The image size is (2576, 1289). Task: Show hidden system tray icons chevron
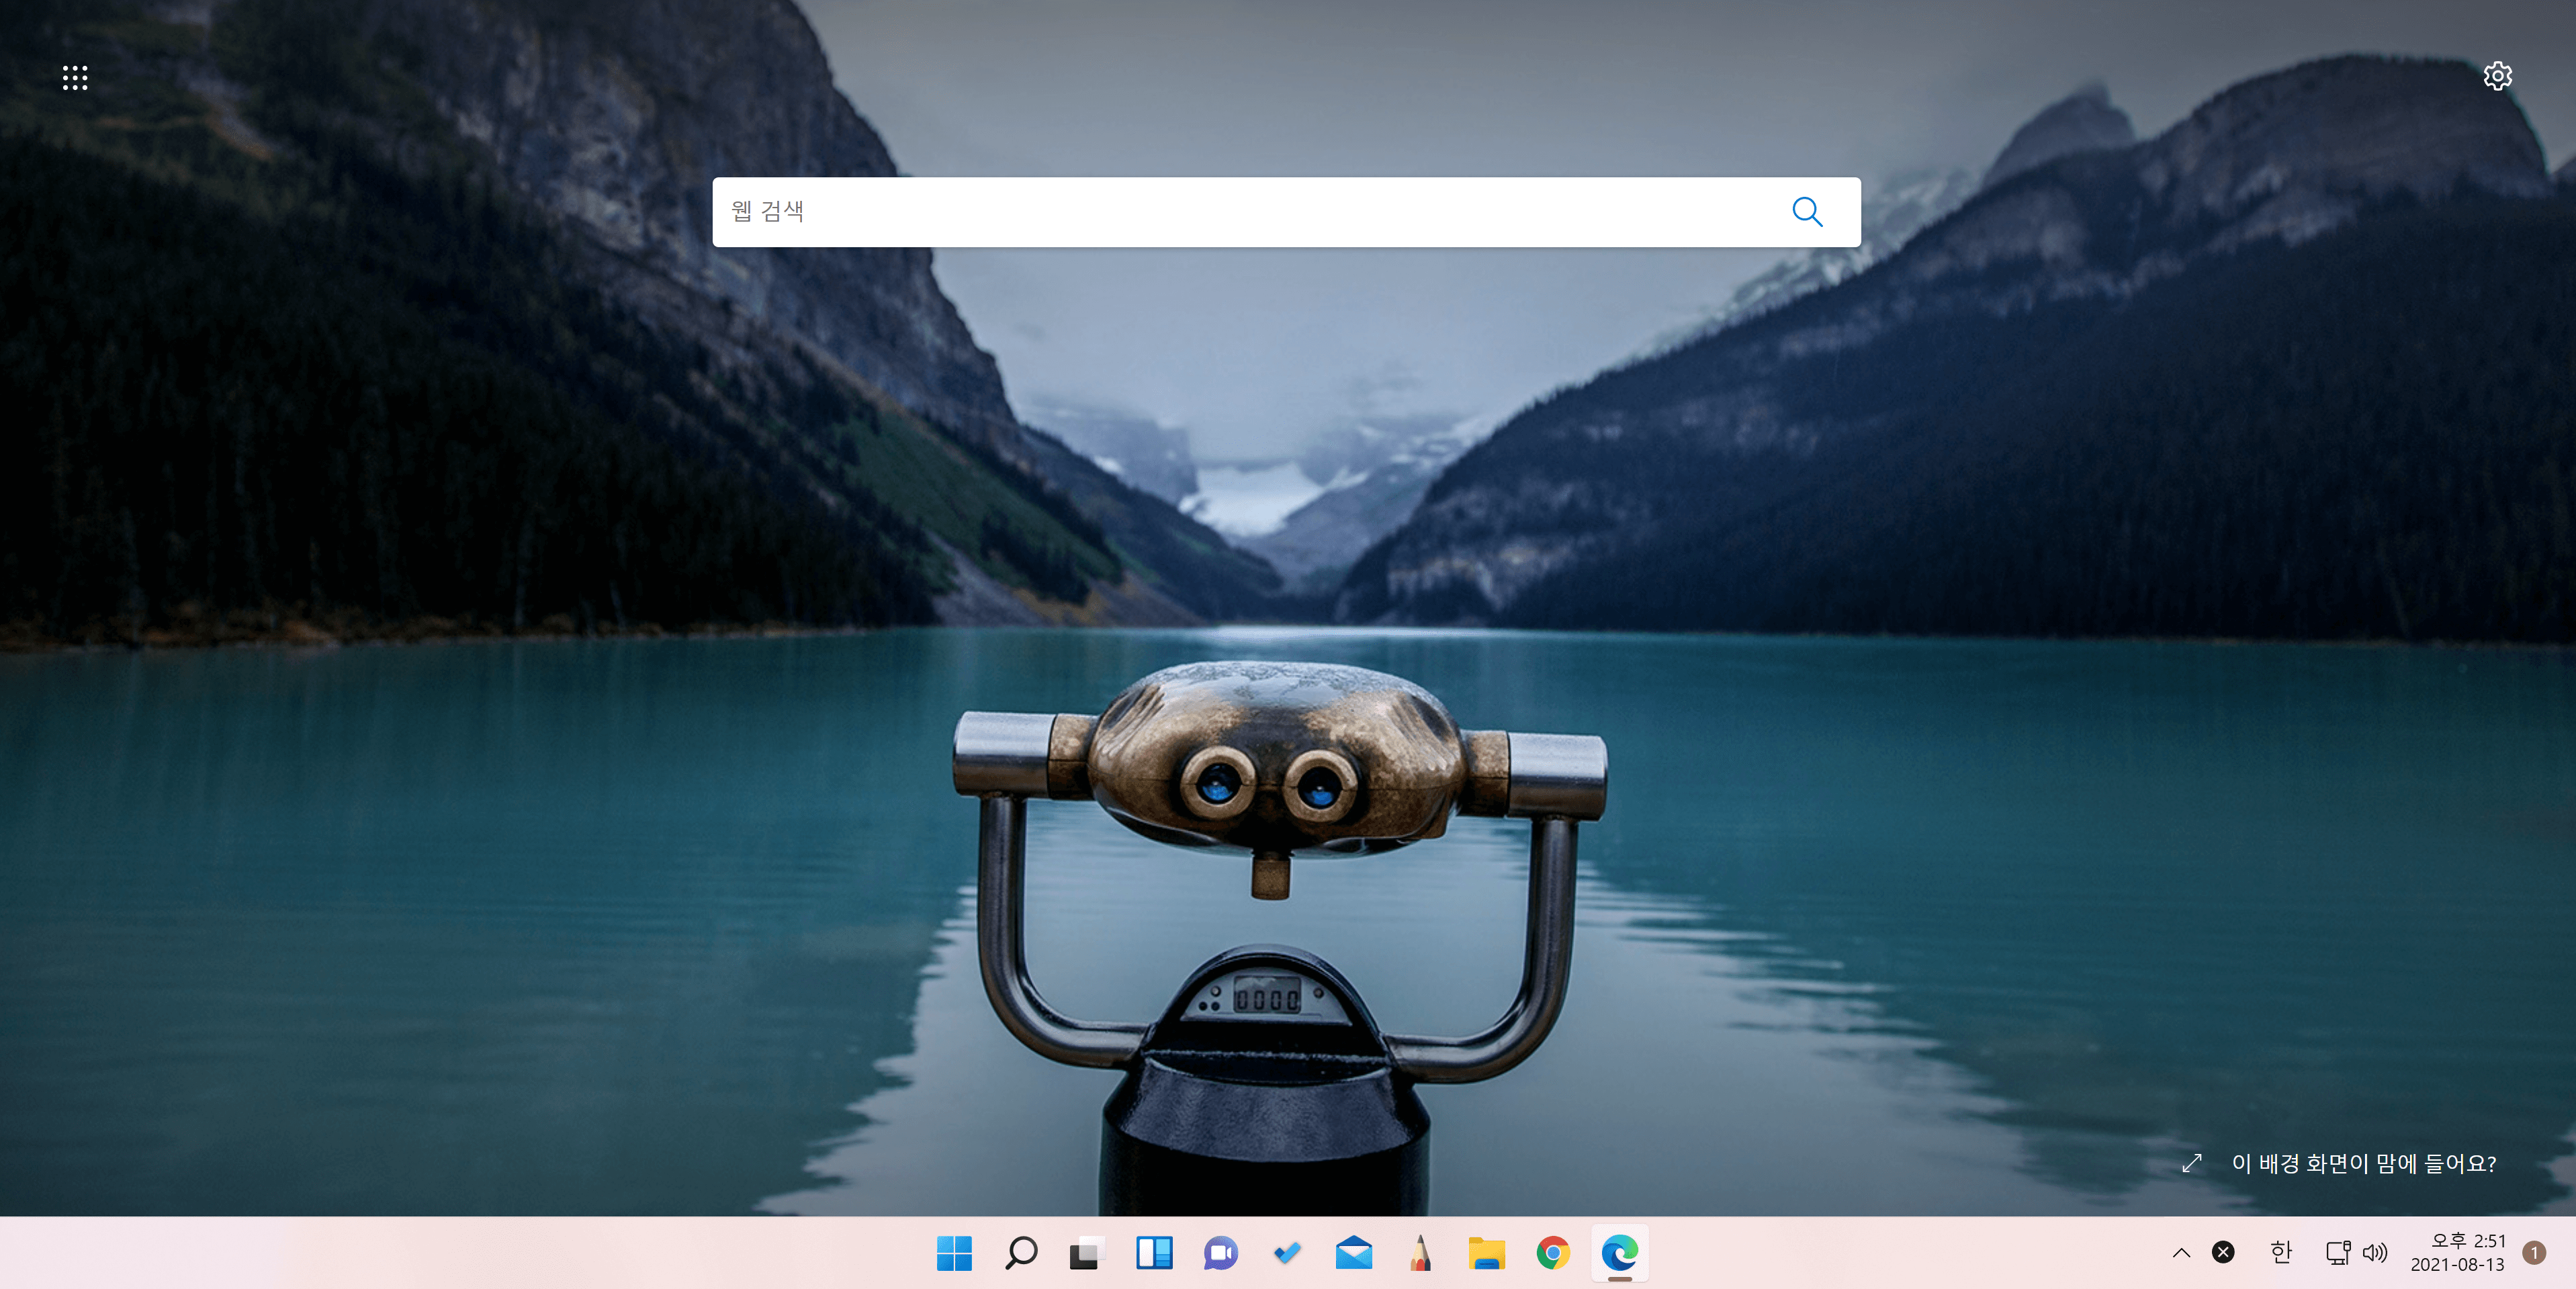click(2181, 1252)
